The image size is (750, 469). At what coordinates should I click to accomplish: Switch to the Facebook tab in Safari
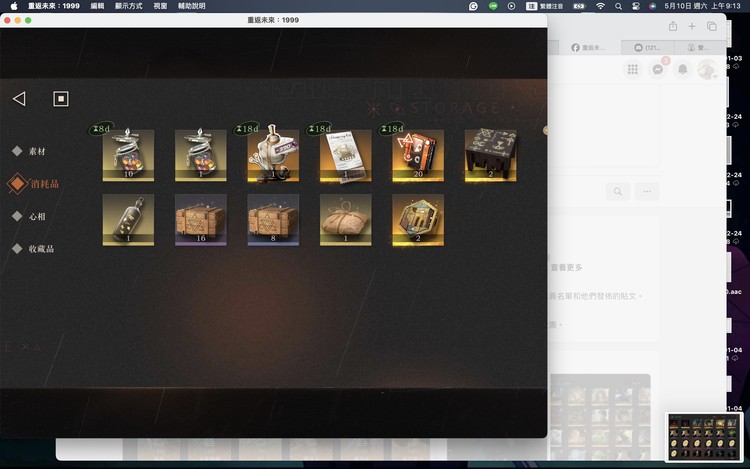[x=588, y=47]
